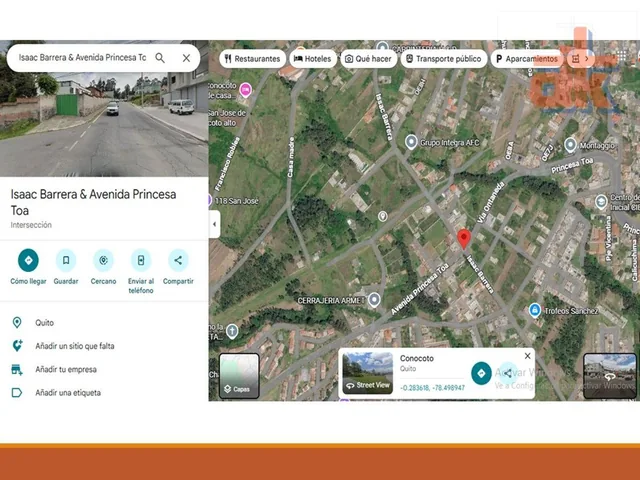Click Casa madre street label
The image size is (640, 480).
click(291, 157)
